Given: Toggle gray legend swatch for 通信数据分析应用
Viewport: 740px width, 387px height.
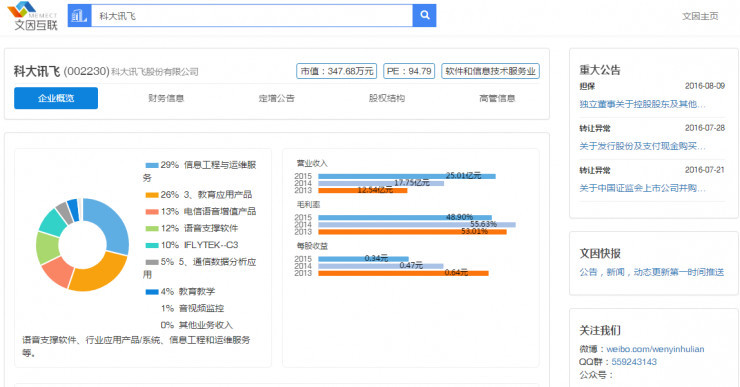Looking at the screenshot, I should point(151,262).
